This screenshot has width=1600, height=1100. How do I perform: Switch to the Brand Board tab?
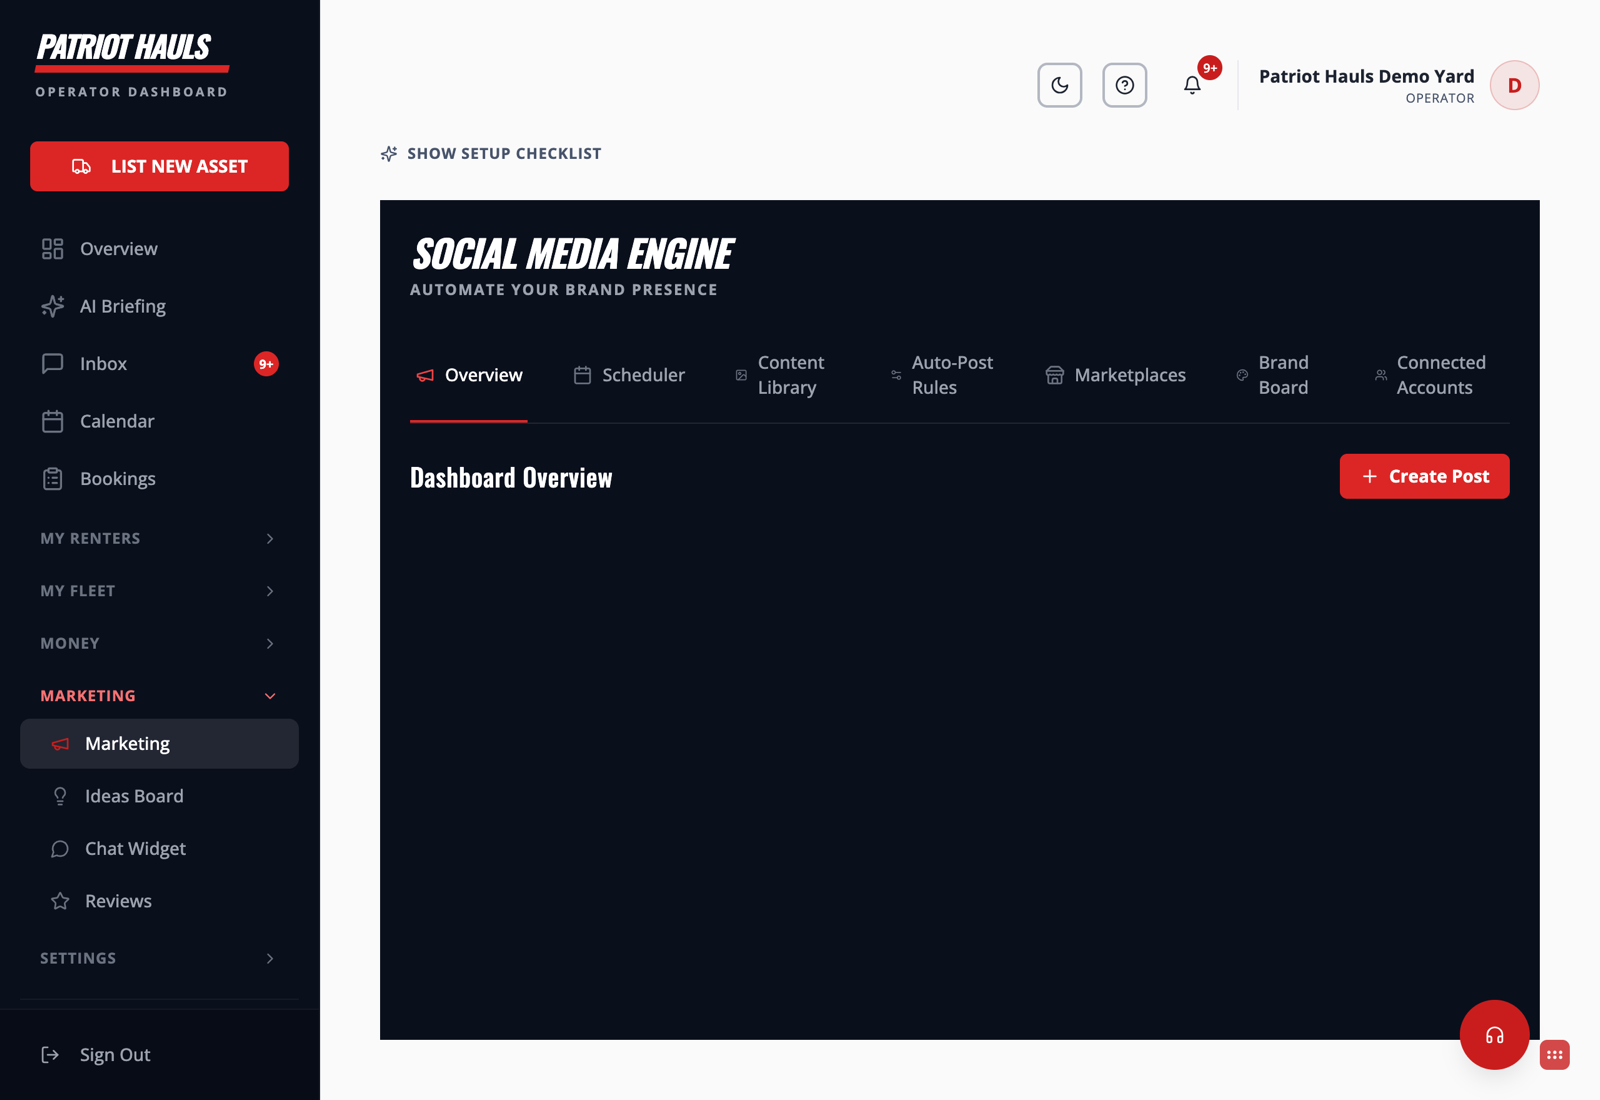(x=1272, y=375)
